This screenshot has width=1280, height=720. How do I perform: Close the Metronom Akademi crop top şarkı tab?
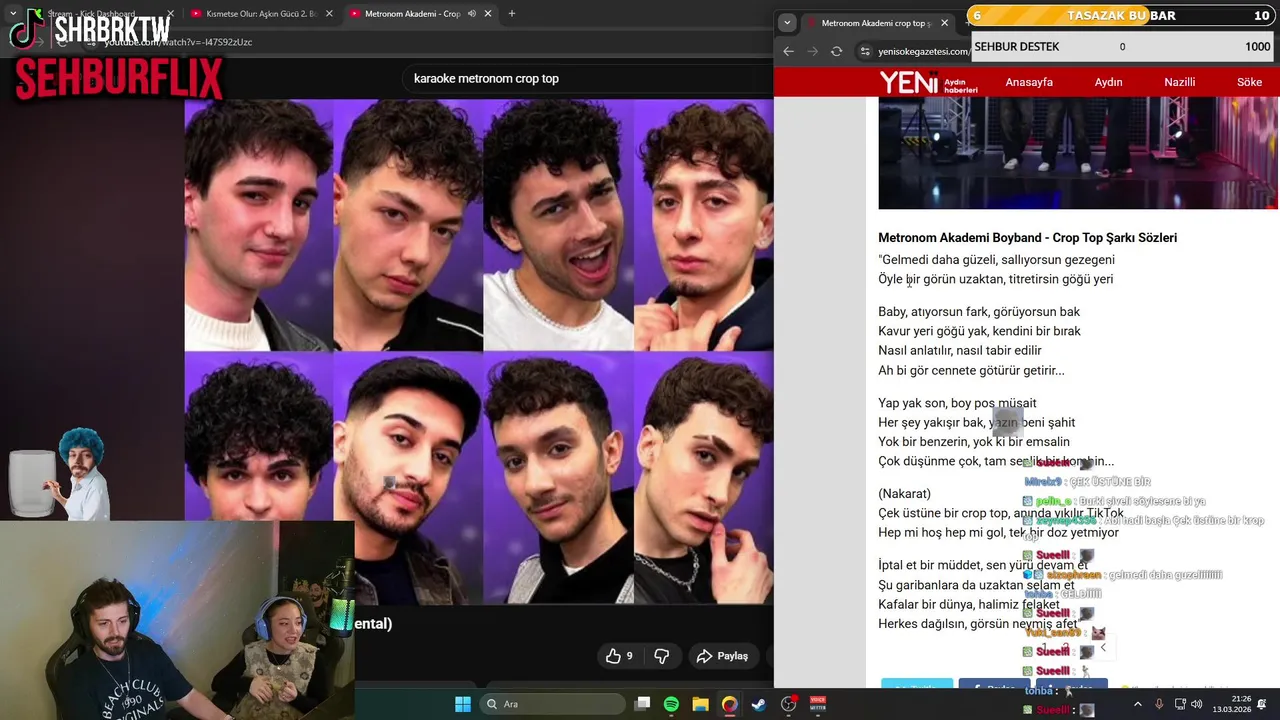pyautogui.click(x=944, y=23)
